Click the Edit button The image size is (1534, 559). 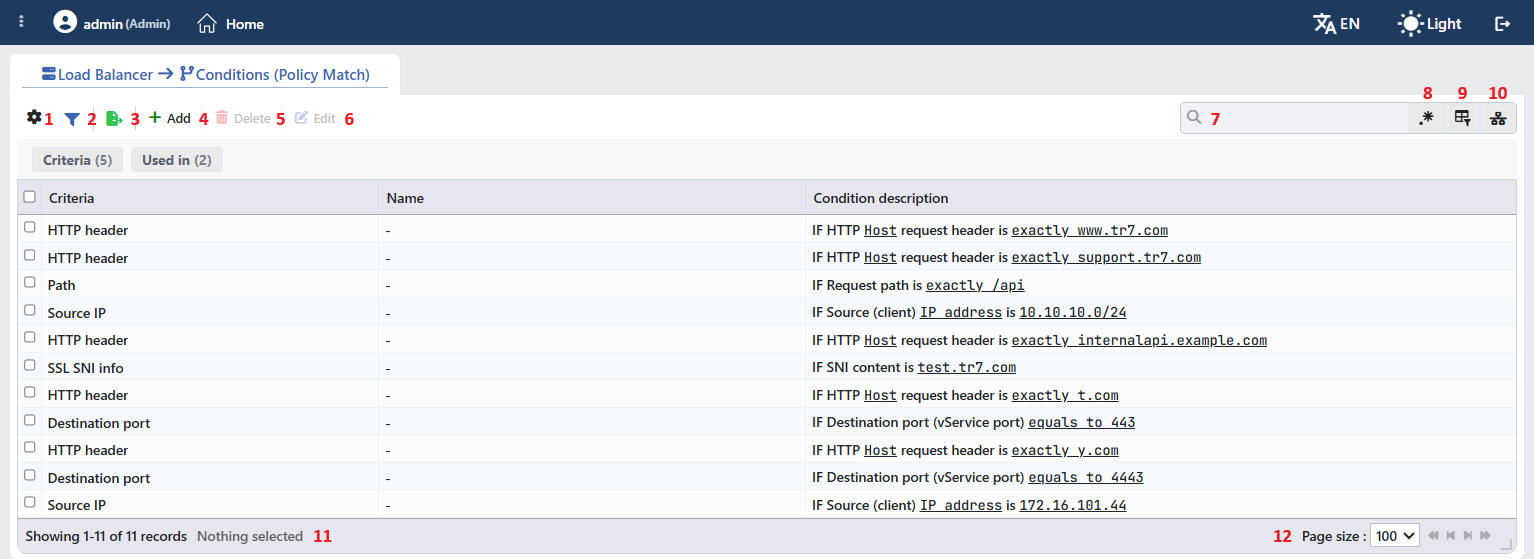[315, 118]
